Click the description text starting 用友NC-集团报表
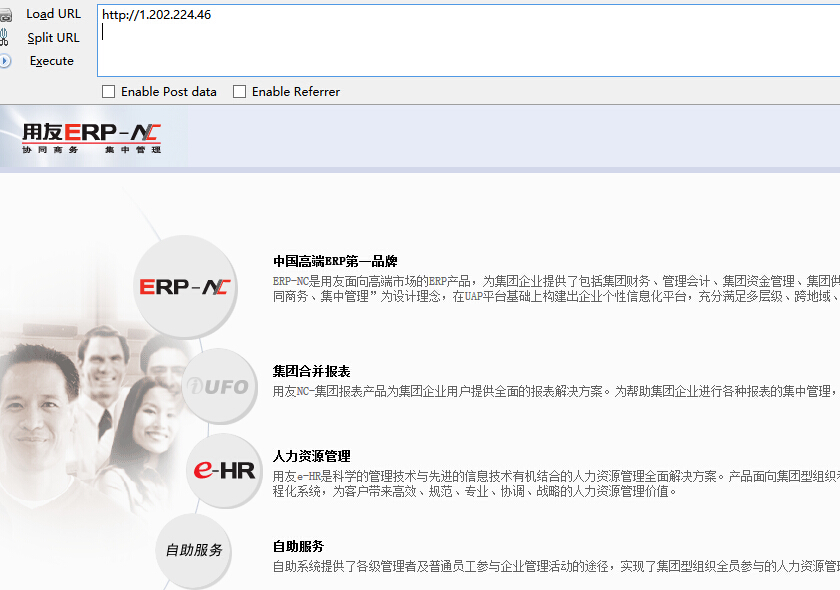Image resolution: width=840 pixels, height=590 pixels. click(556, 391)
